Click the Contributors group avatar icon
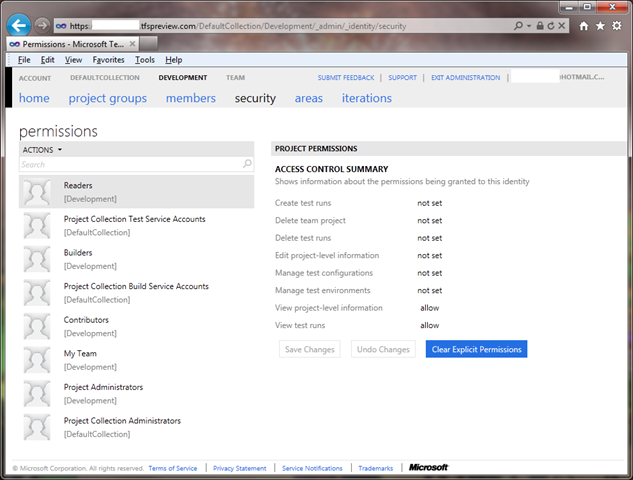 click(37, 326)
